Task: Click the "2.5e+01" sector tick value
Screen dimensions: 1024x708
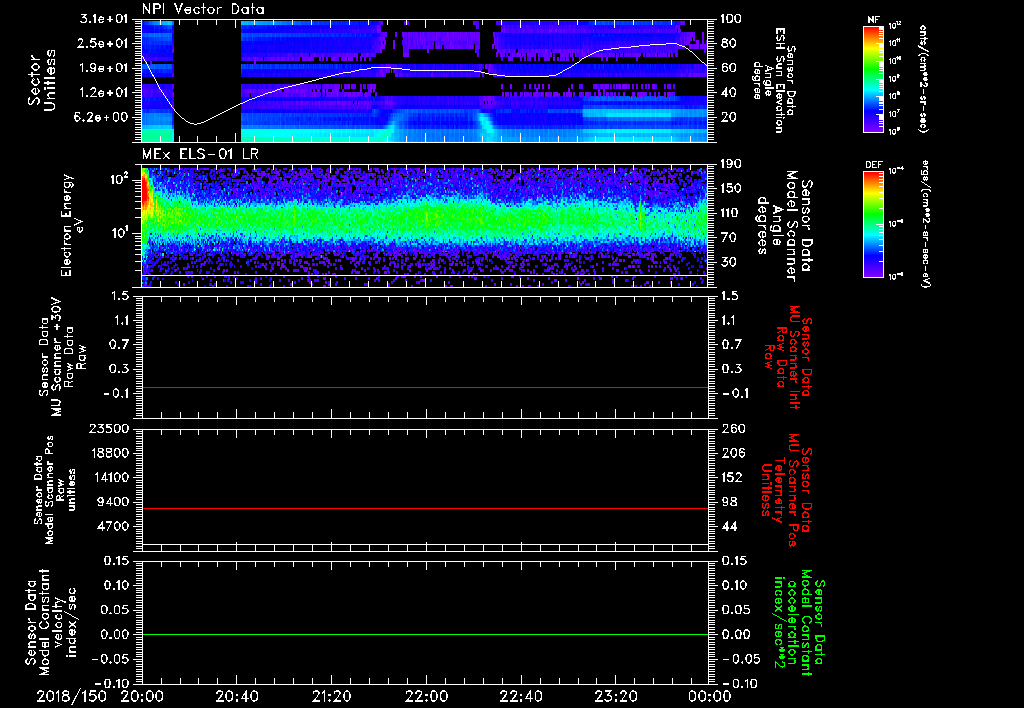Action: 104,43
